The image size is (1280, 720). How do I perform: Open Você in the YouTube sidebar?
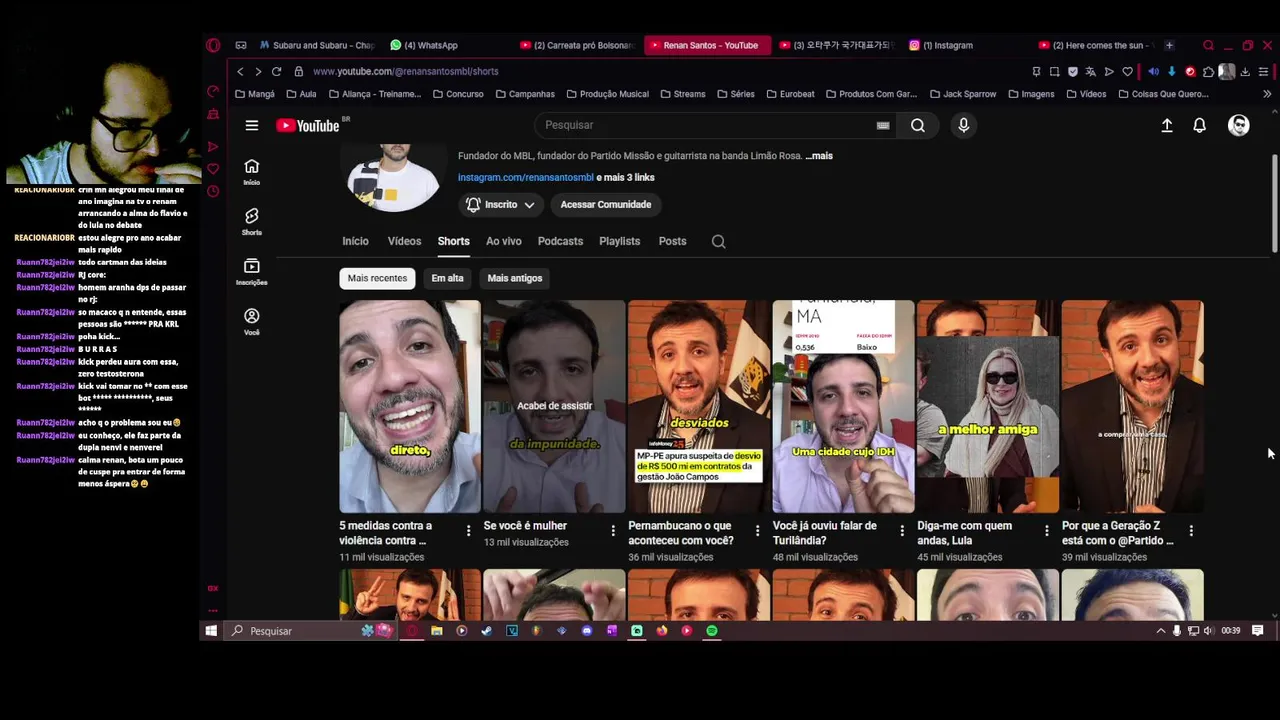(252, 321)
